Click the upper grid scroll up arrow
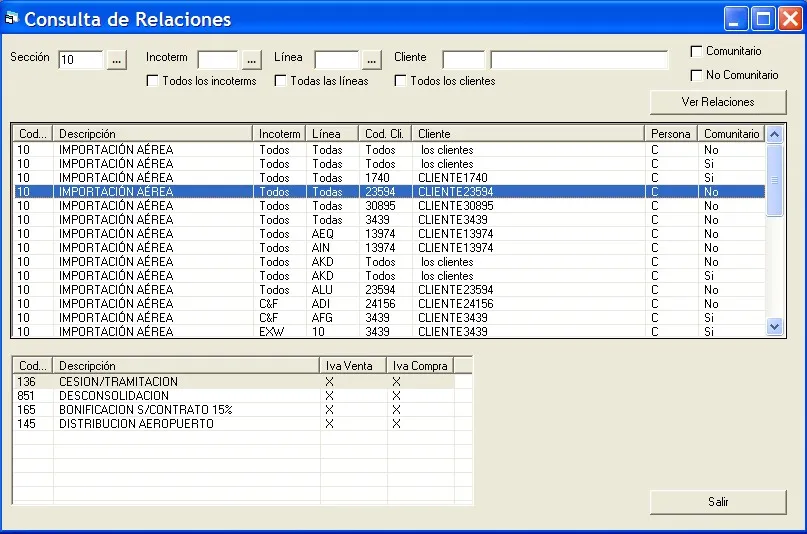Viewport: 807px width, 534px height. [774, 134]
